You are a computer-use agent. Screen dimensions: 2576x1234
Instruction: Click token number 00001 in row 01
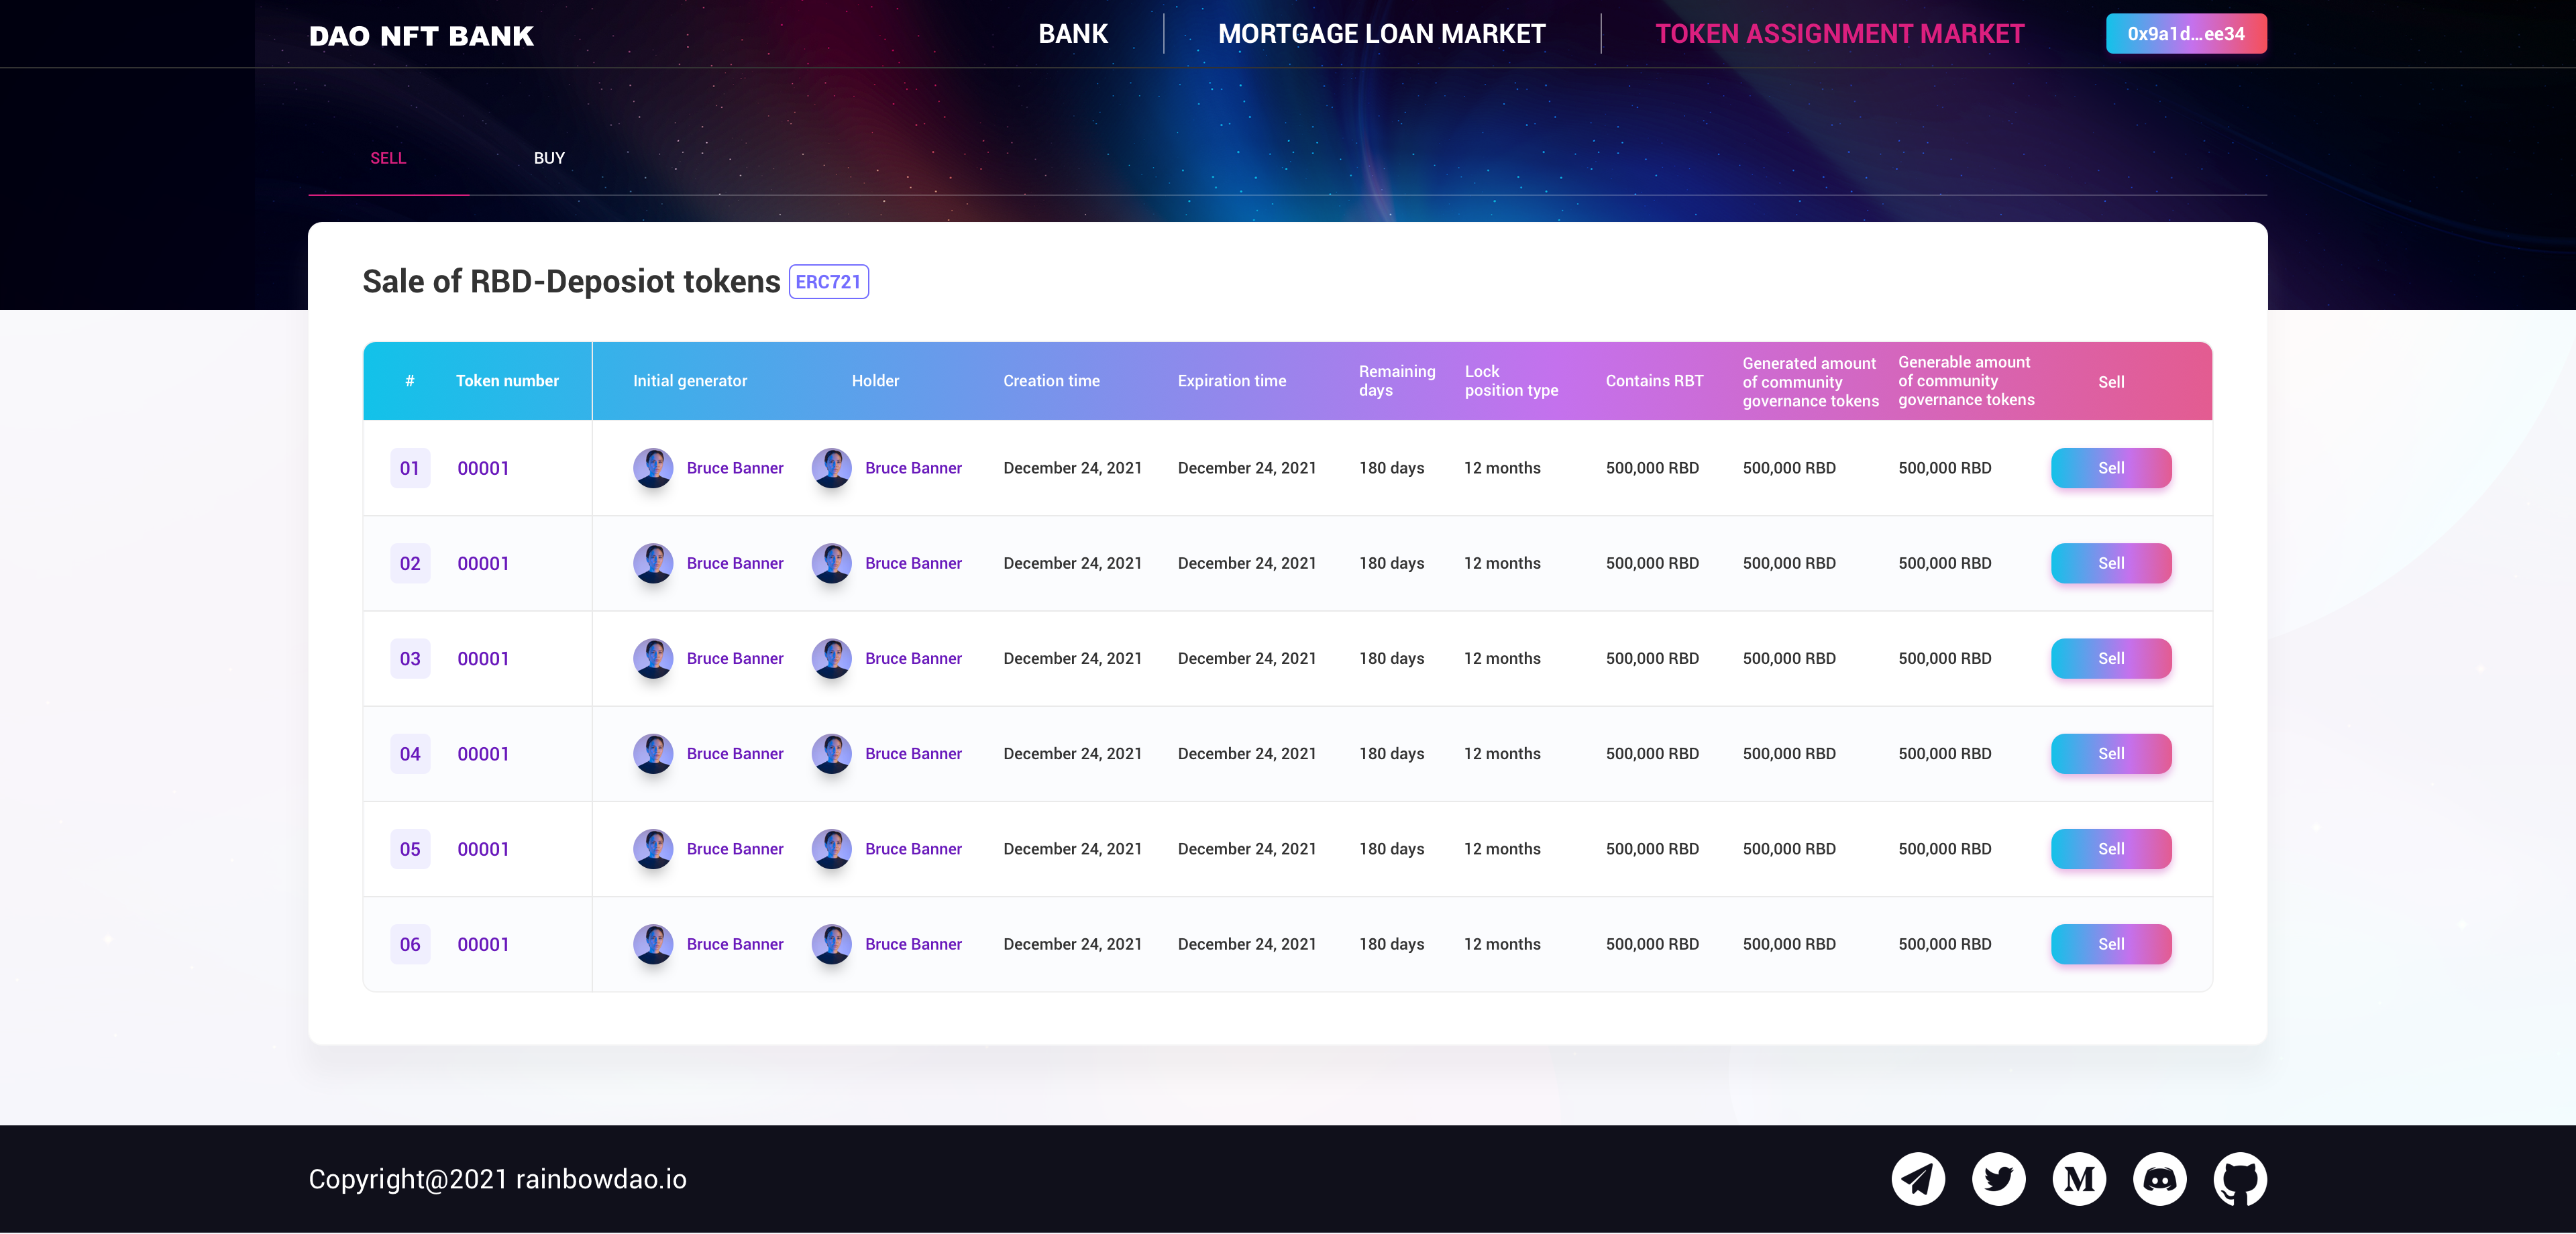tap(483, 468)
